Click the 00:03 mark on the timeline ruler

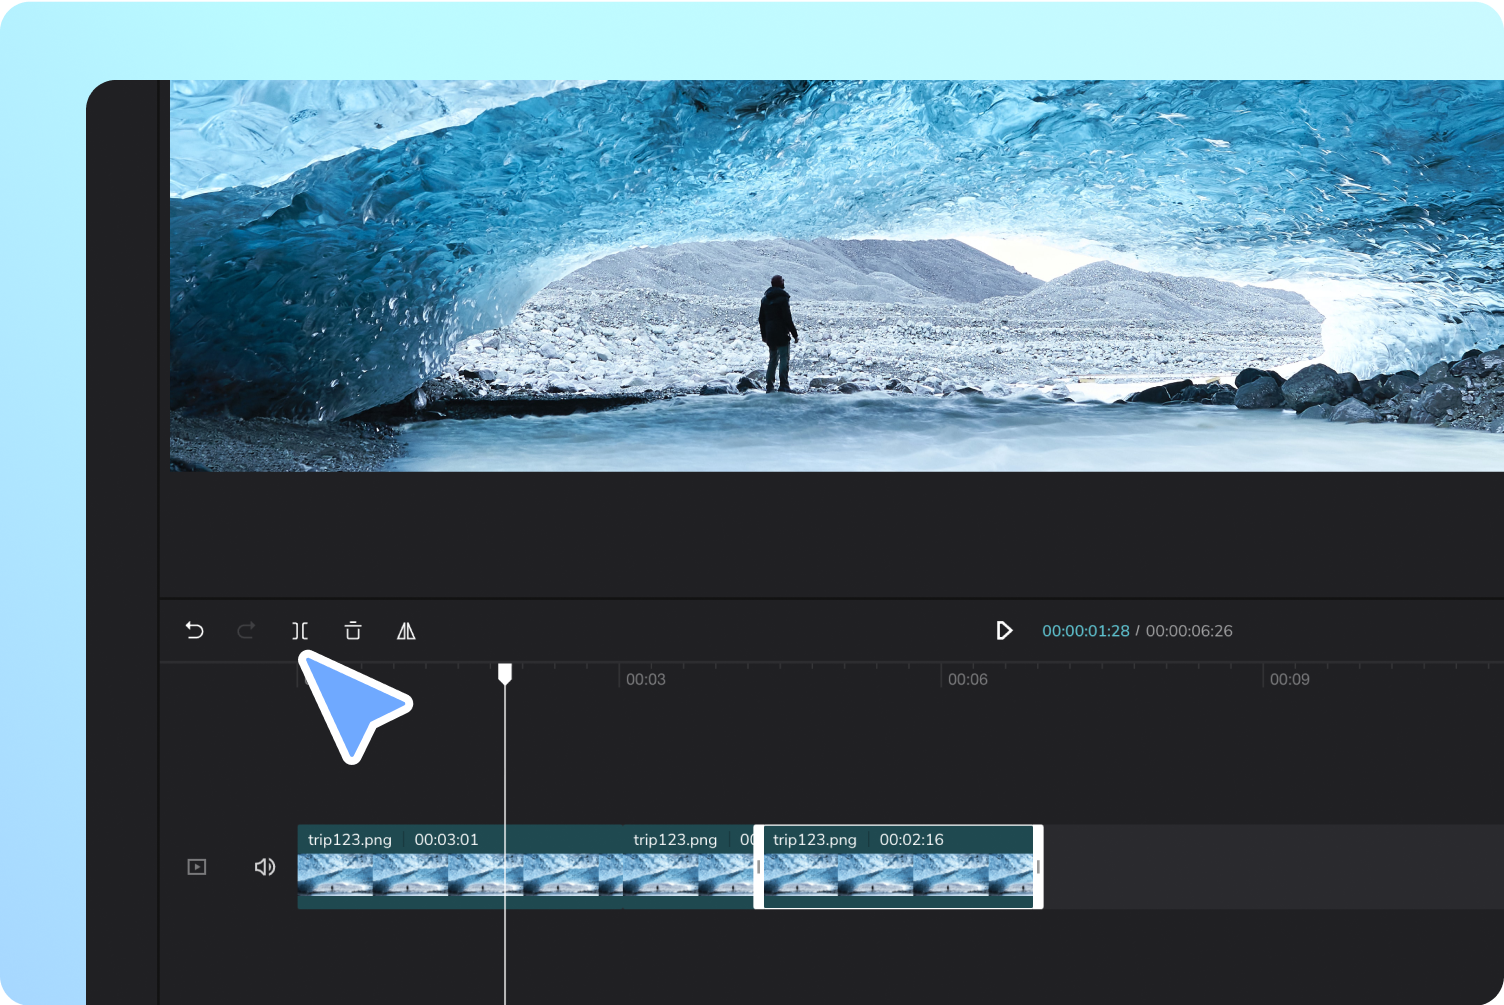645,679
